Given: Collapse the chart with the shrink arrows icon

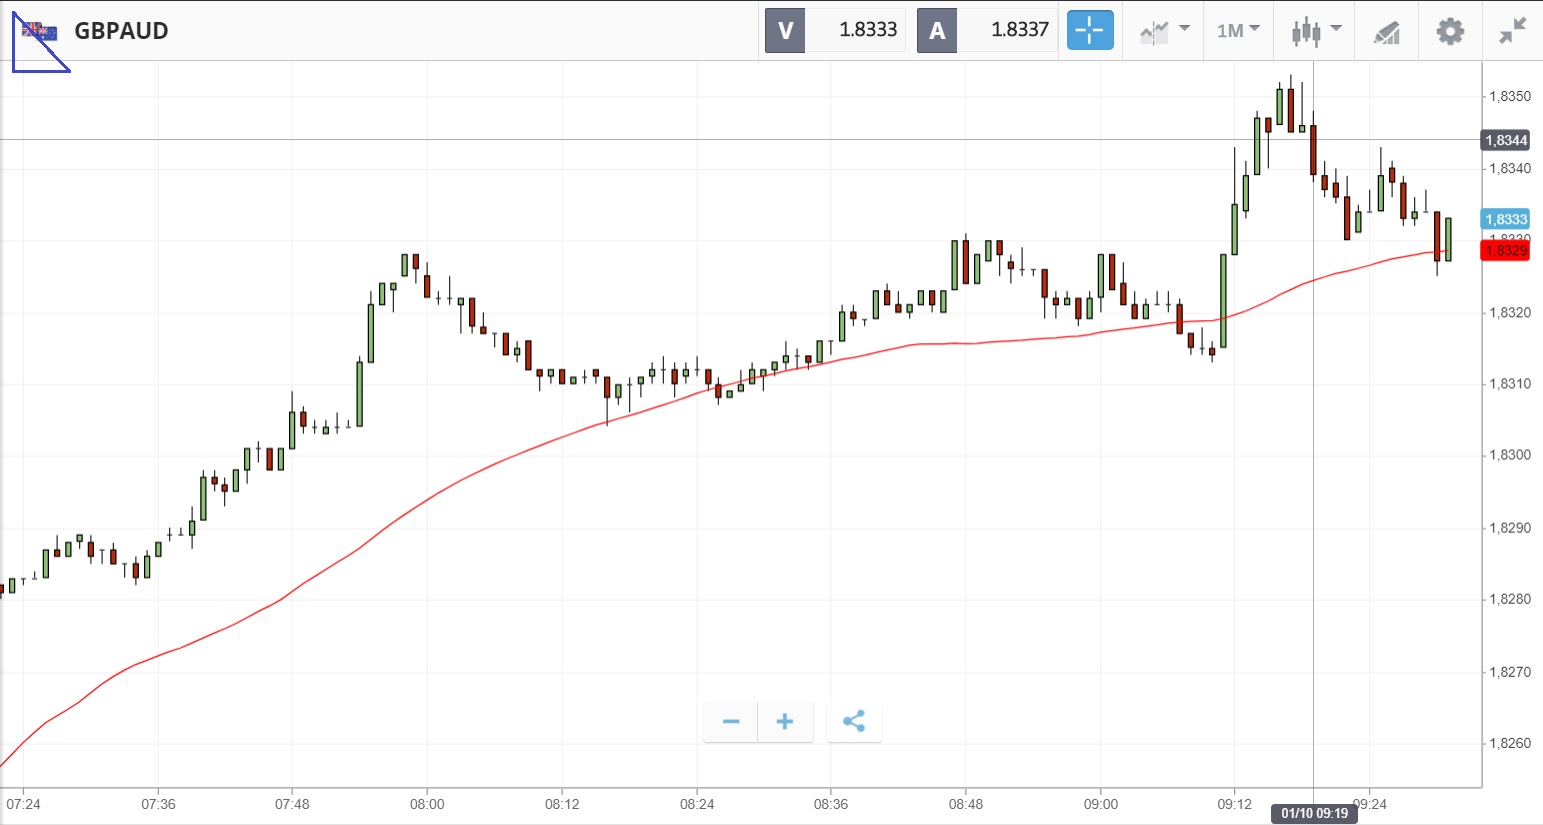Looking at the screenshot, I should tap(1512, 31).
